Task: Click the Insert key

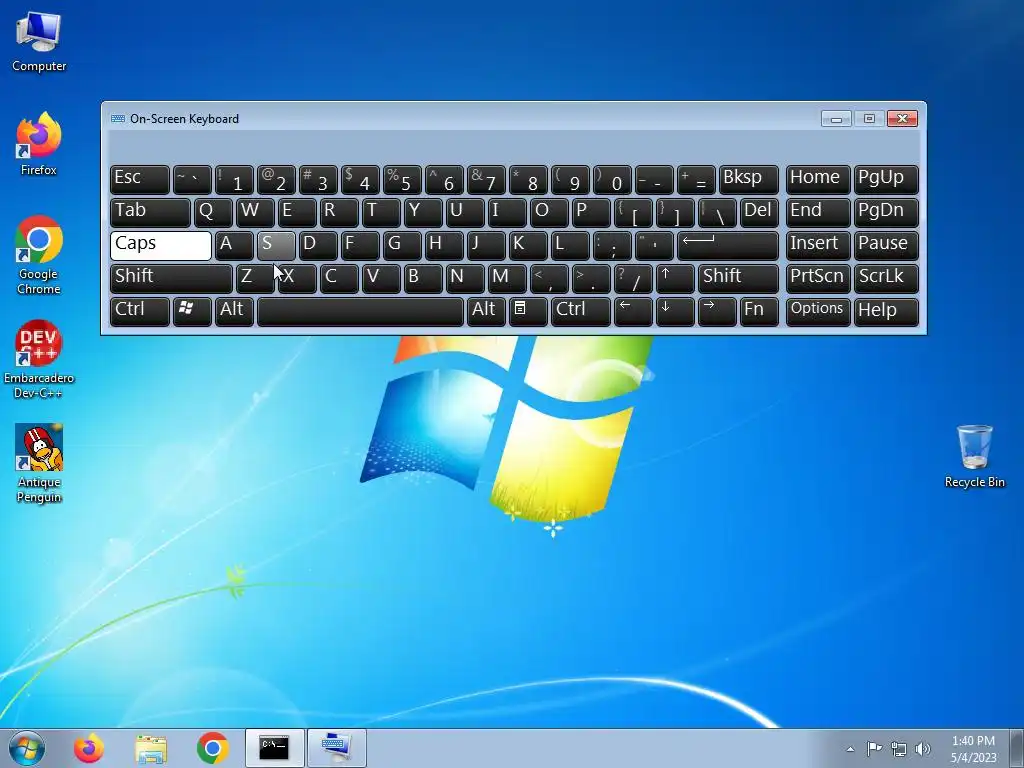Action: pyautogui.click(x=818, y=246)
